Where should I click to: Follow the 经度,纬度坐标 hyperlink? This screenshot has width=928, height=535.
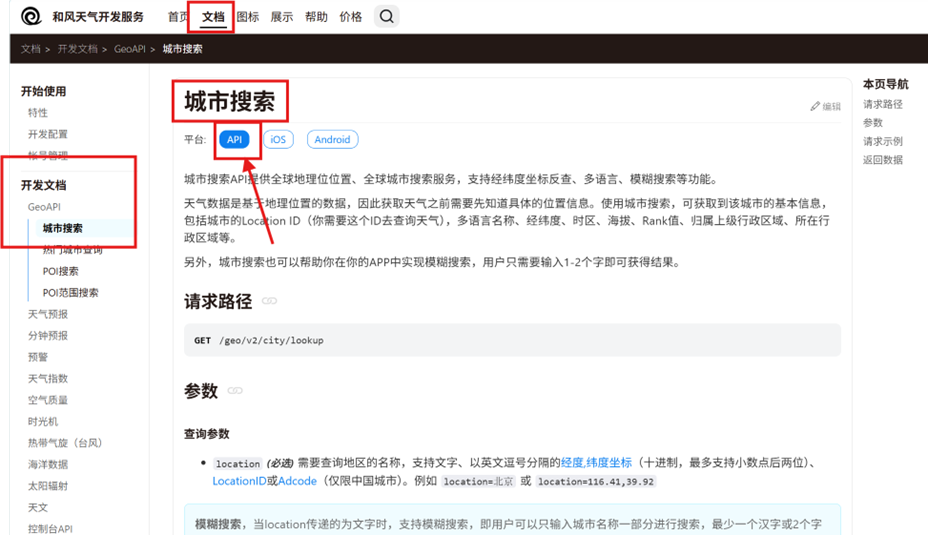pyautogui.click(x=596, y=462)
